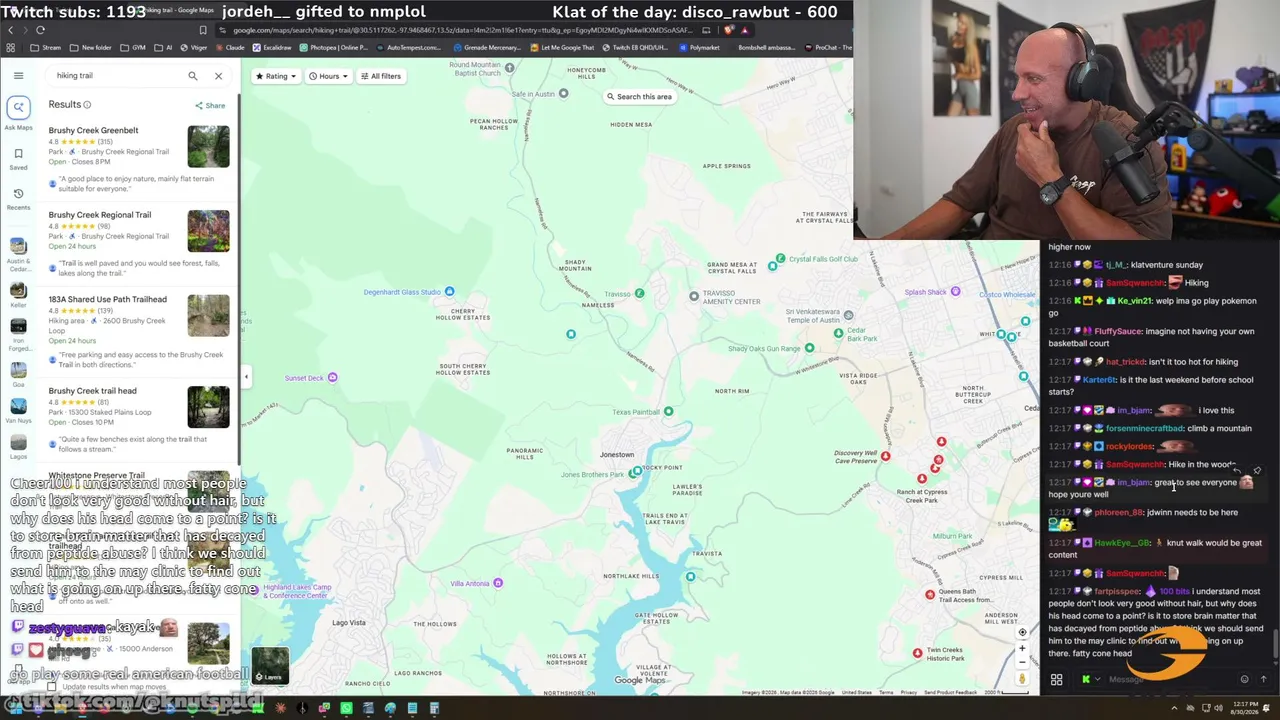Select the Street View pegman
This screenshot has height=720, width=1280.
1022,680
